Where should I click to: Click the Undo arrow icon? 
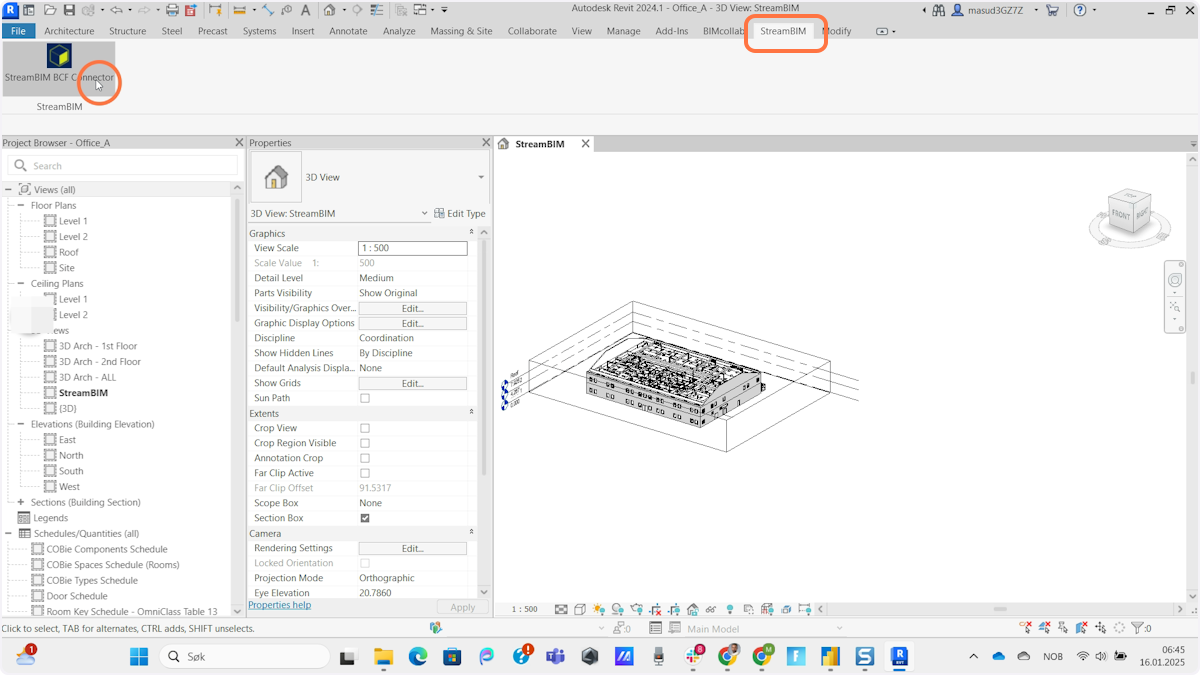116,10
